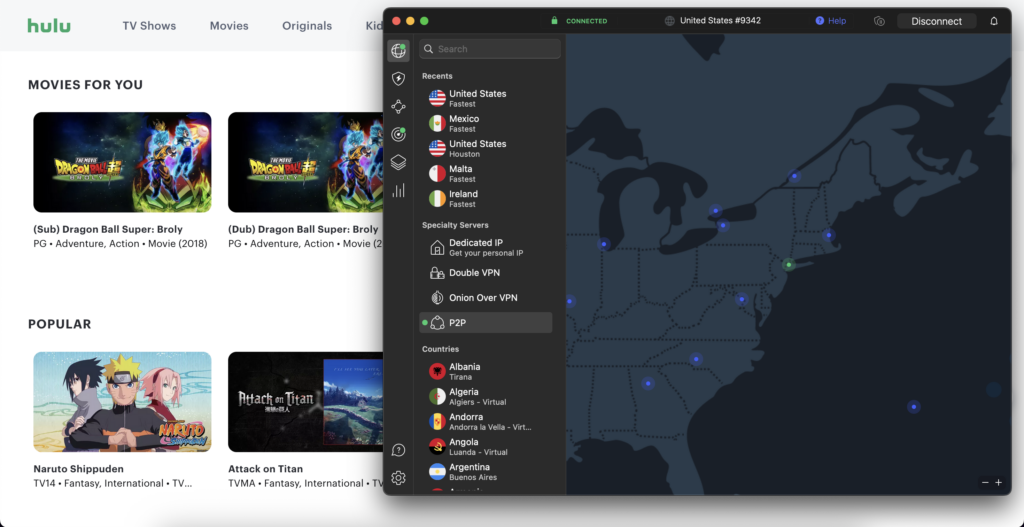1024x527 pixels.
Task: Click the hulu logo
Action: (49, 26)
